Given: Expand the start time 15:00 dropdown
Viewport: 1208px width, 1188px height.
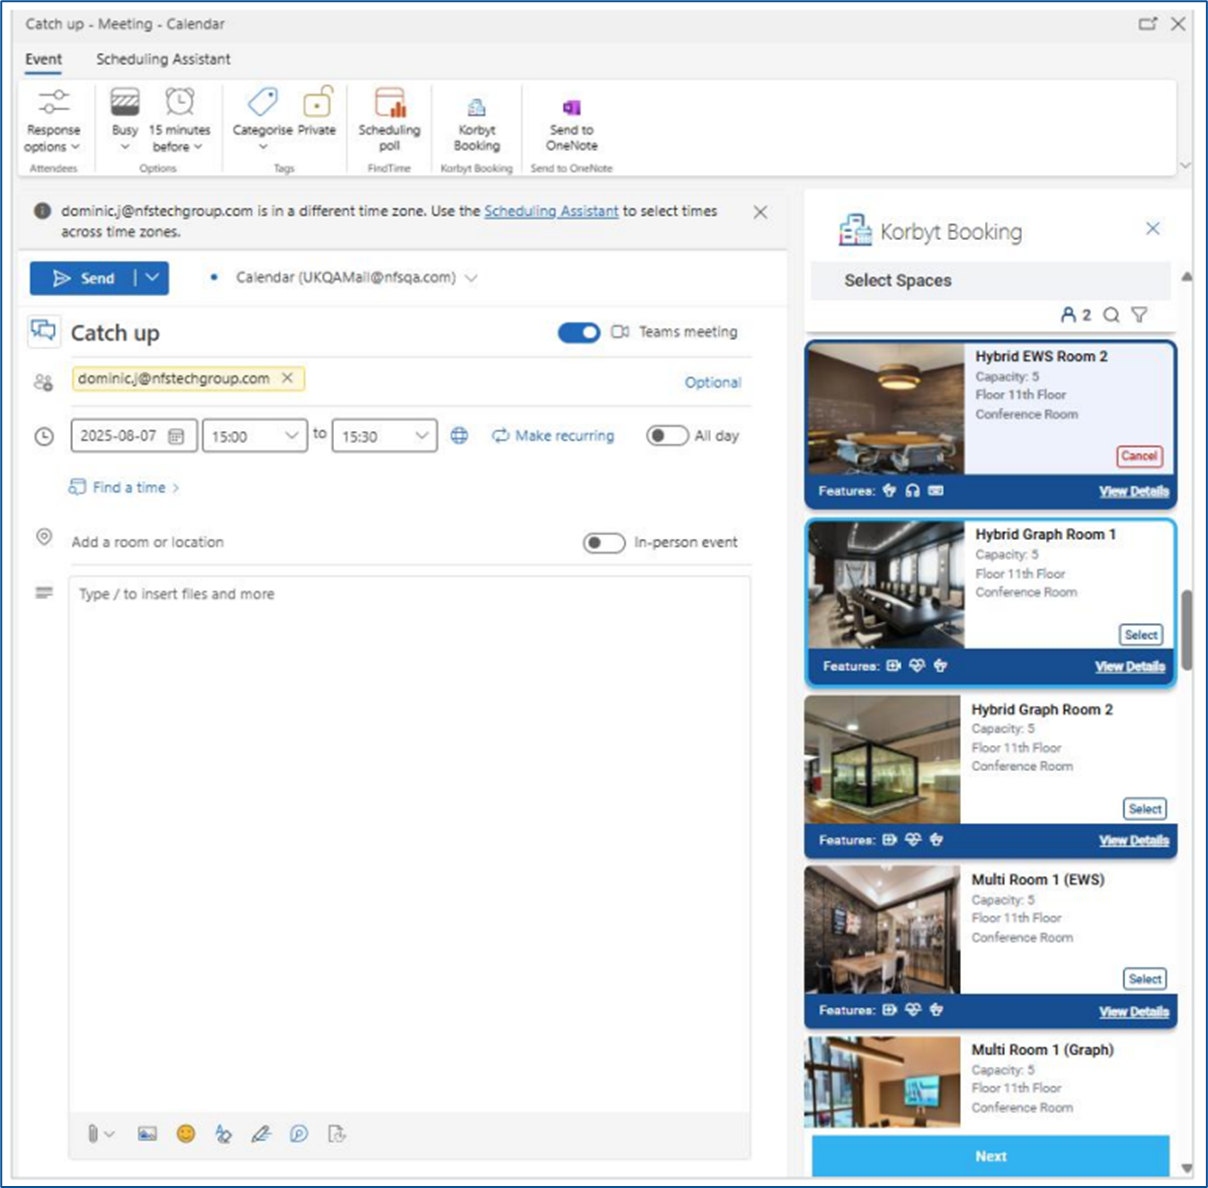Looking at the screenshot, I should [x=291, y=436].
